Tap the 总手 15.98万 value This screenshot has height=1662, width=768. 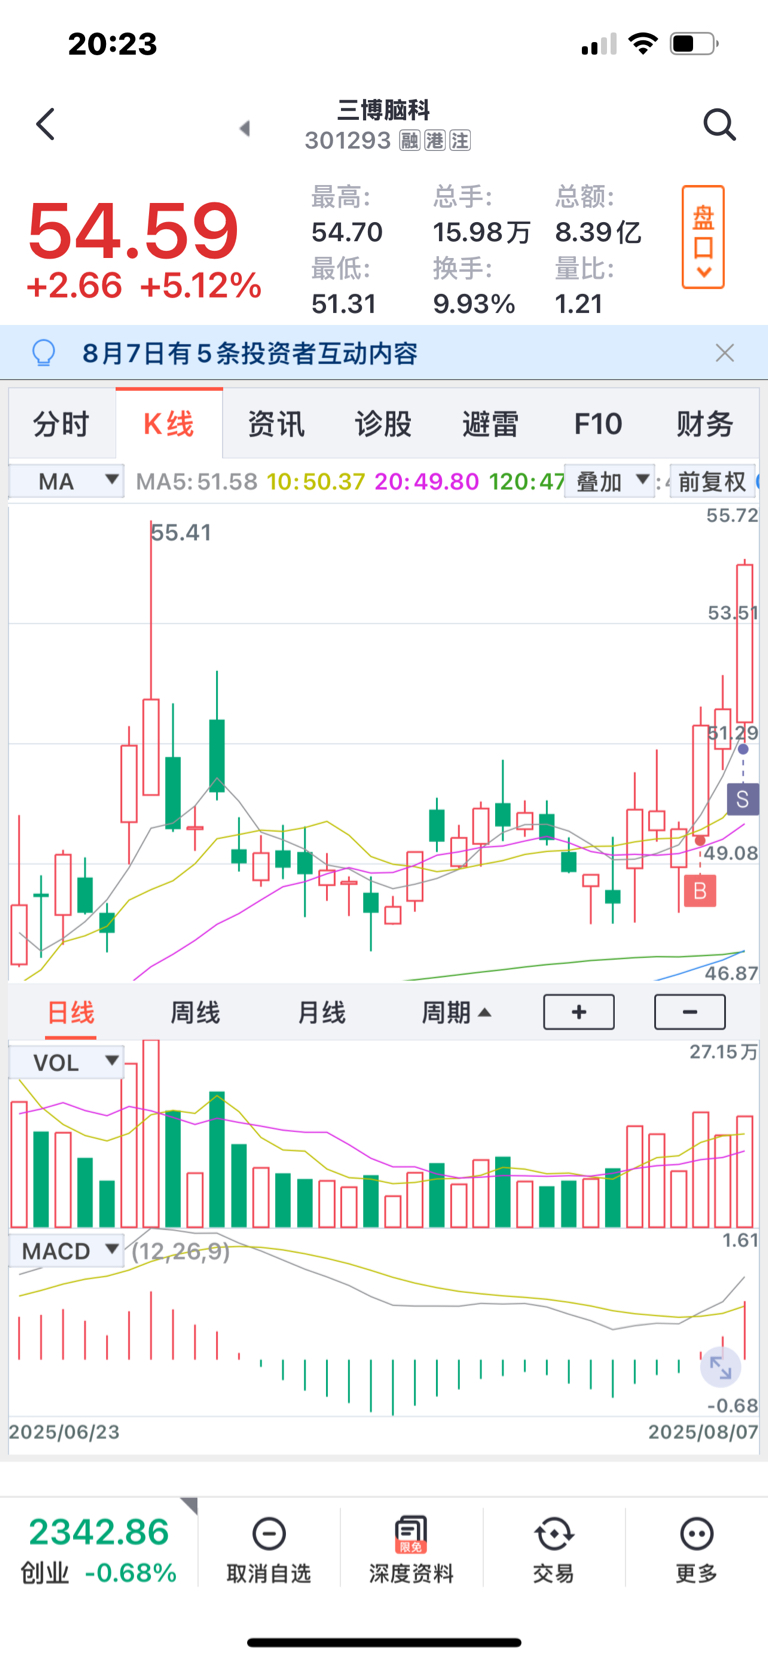click(481, 232)
